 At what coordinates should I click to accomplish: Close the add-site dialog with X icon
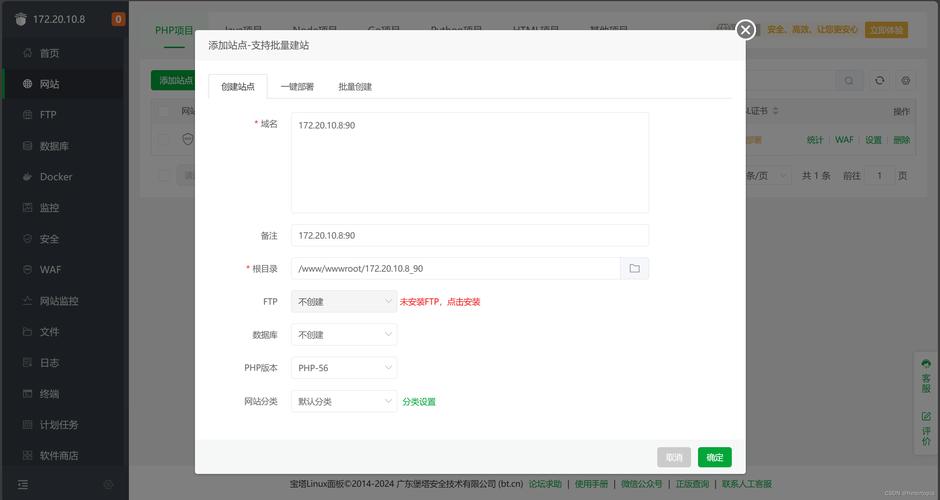tap(745, 29)
